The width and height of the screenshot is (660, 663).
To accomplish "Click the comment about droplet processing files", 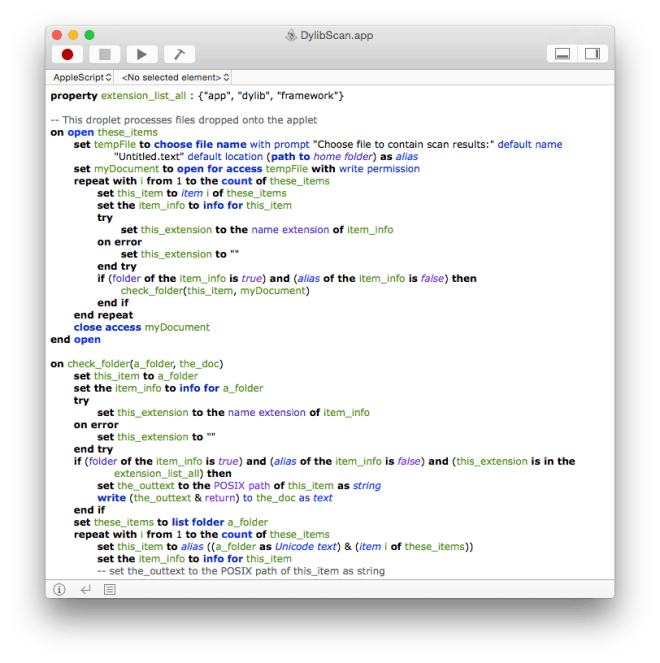I will point(183,120).
